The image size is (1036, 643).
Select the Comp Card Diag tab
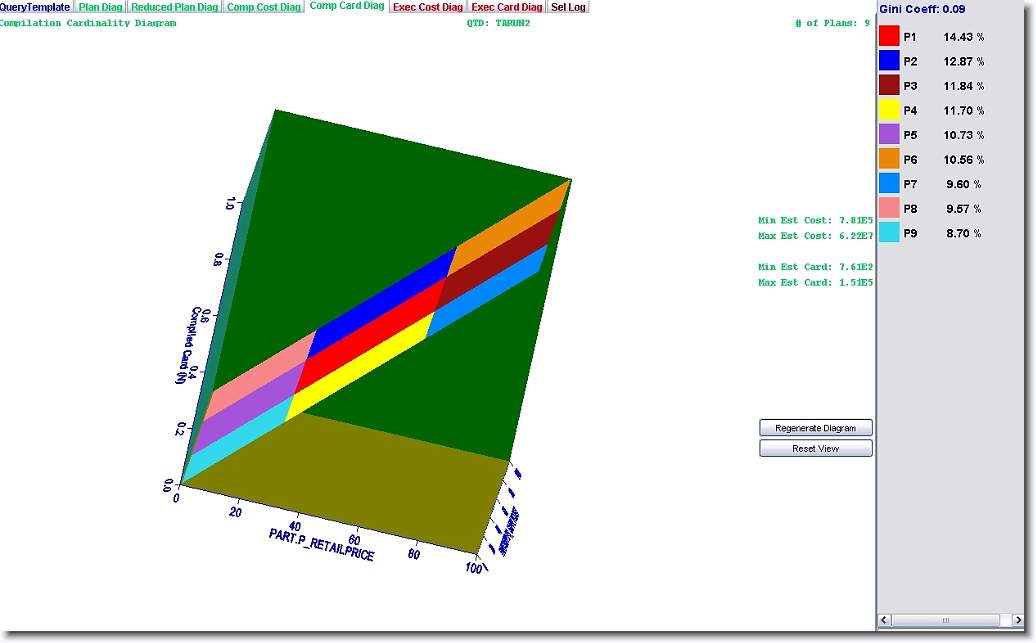[x=347, y=6]
